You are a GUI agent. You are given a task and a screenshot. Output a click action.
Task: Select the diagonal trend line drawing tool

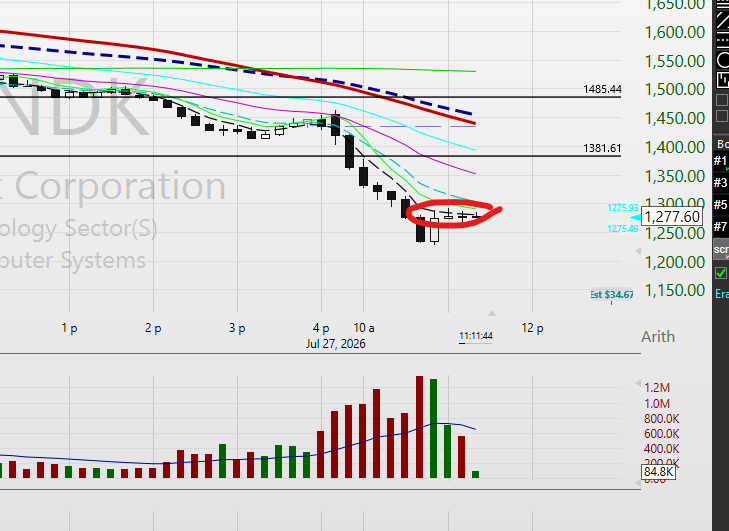[x=722, y=20]
